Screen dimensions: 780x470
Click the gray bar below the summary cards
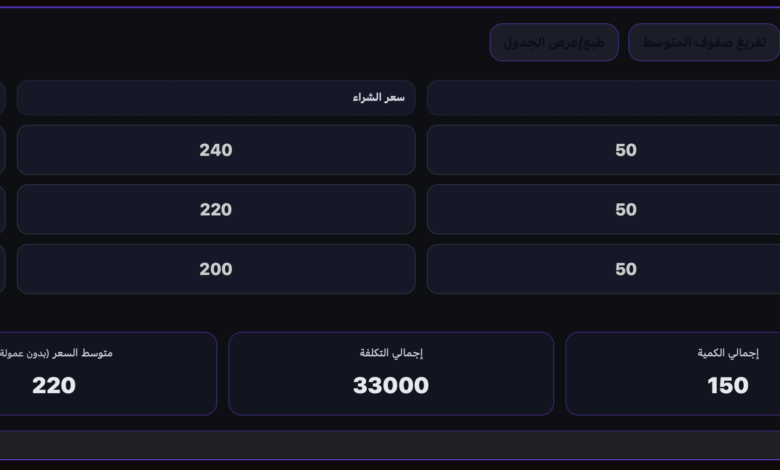pyautogui.click(x=390, y=445)
